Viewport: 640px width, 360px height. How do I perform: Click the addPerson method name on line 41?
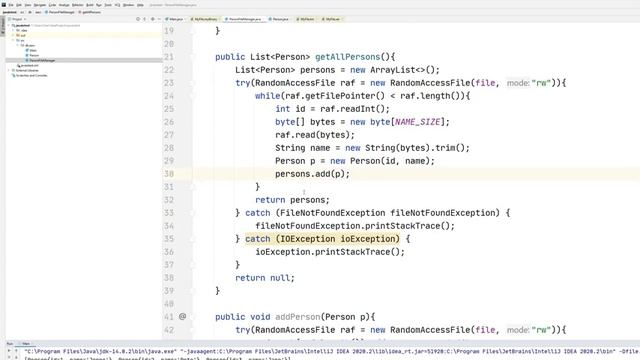(x=298, y=317)
